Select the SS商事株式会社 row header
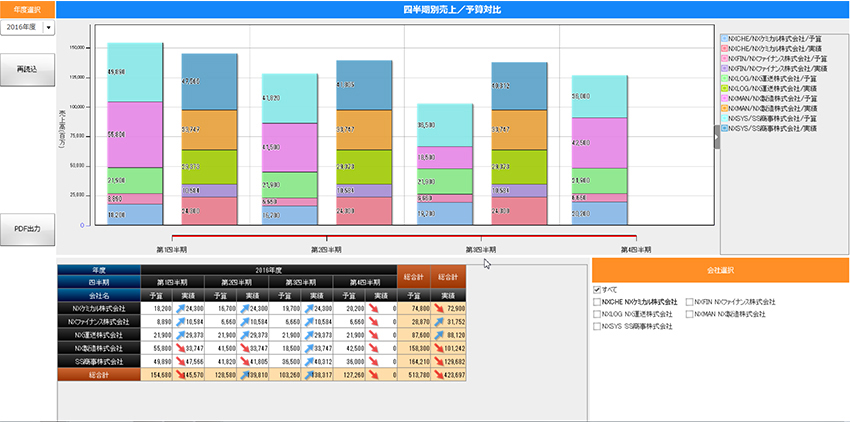This screenshot has height=428, width=850. (x=99, y=361)
